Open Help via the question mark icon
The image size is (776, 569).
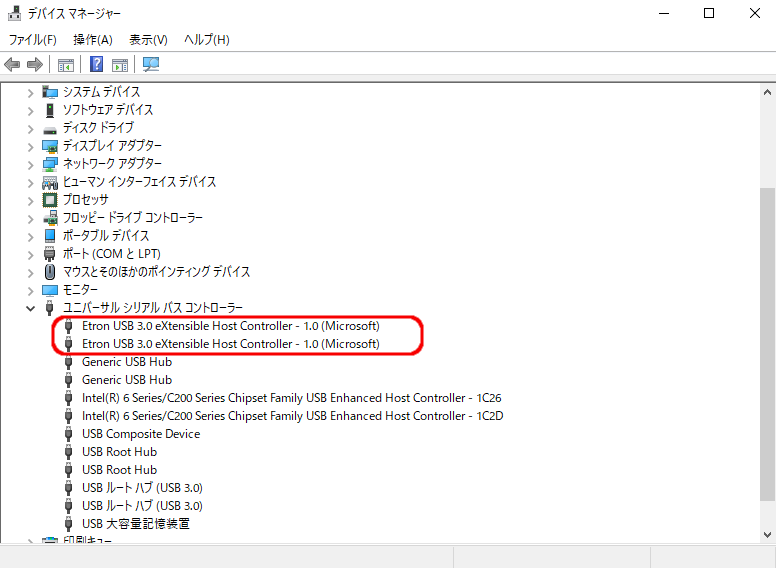pos(97,64)
